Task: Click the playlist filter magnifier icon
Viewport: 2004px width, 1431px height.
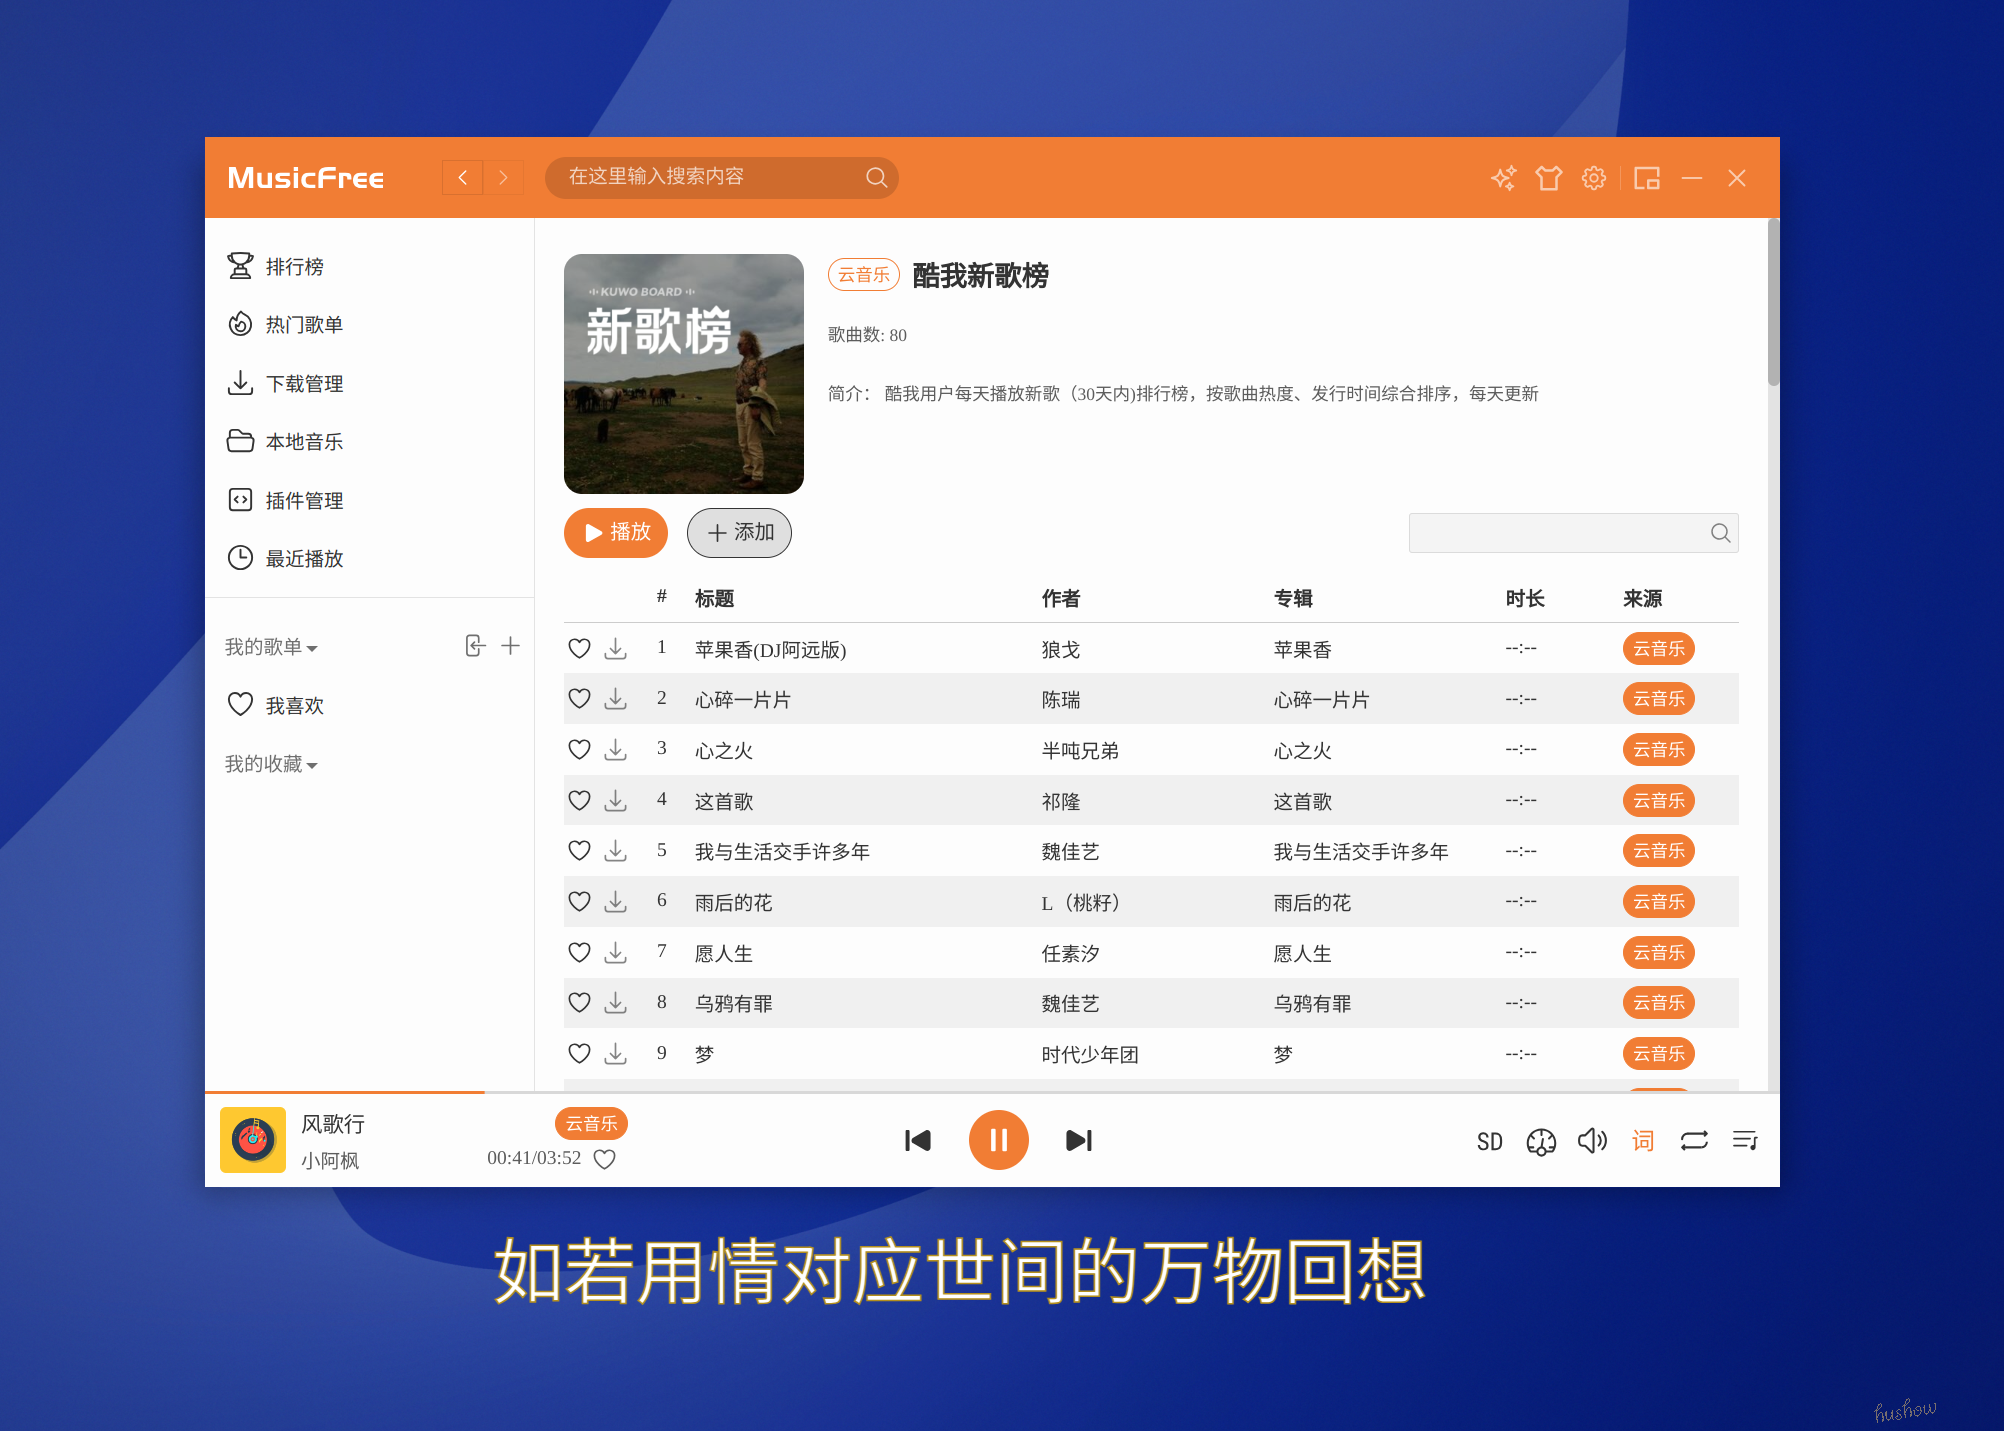Action: tap(1720, 533)
